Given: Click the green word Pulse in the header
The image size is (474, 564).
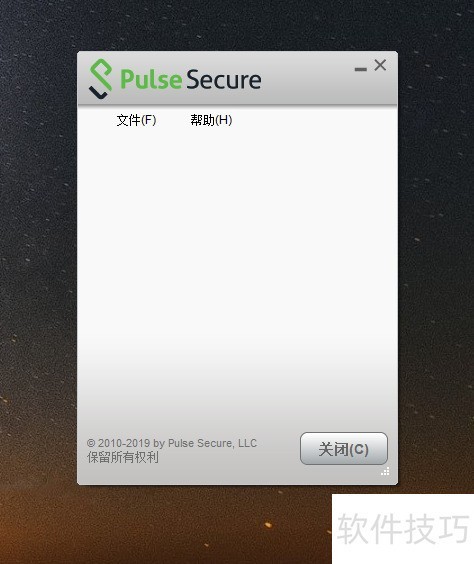Looking at the screenshot, I should click(151, 79).
